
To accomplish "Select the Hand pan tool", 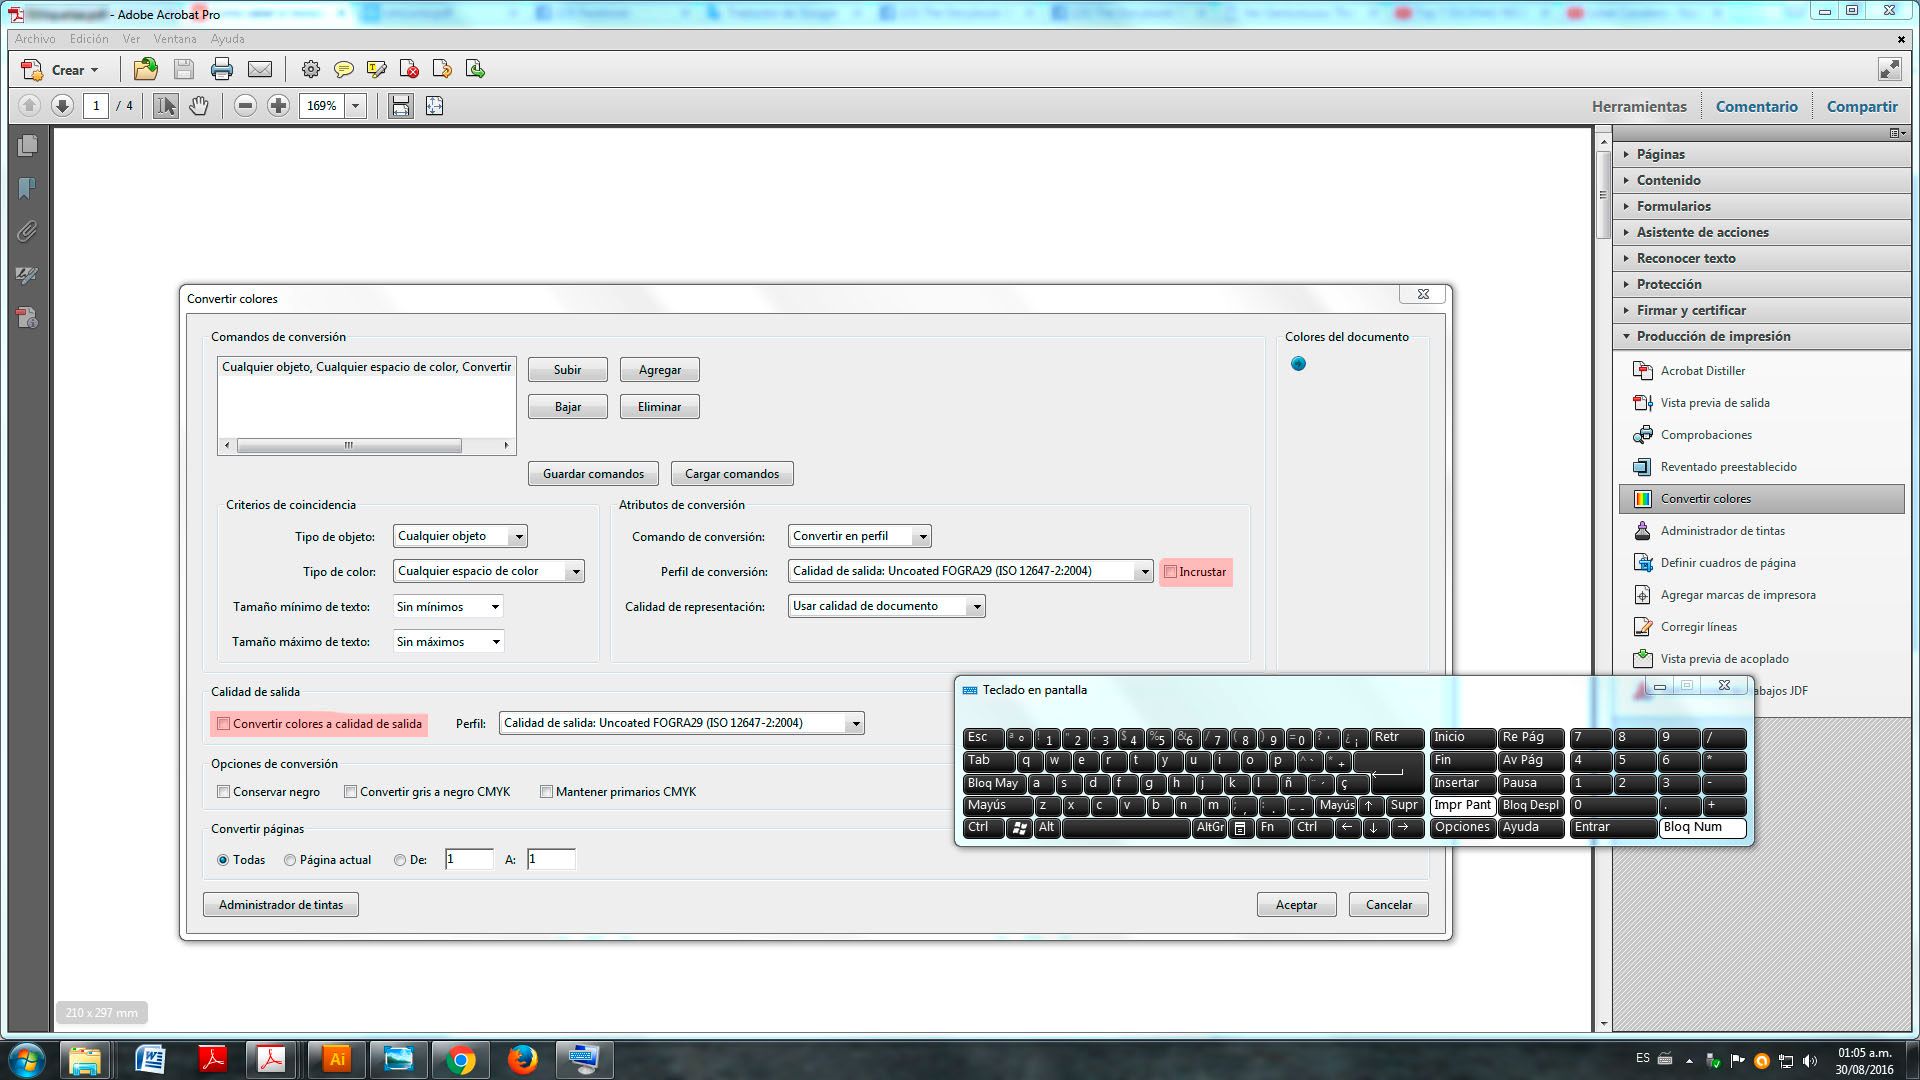I will pyautogui.click(x=199, y=106).
